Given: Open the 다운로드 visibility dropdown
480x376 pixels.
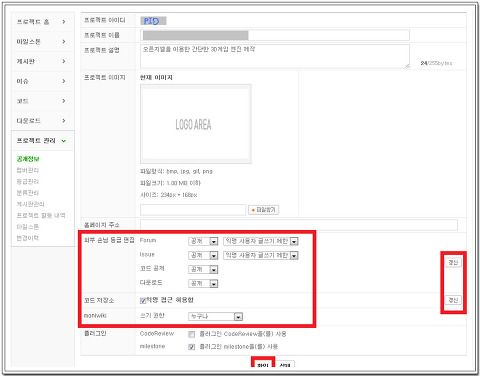Looking at the screenshot, I should pyautogui.click(x=203, y=283).
